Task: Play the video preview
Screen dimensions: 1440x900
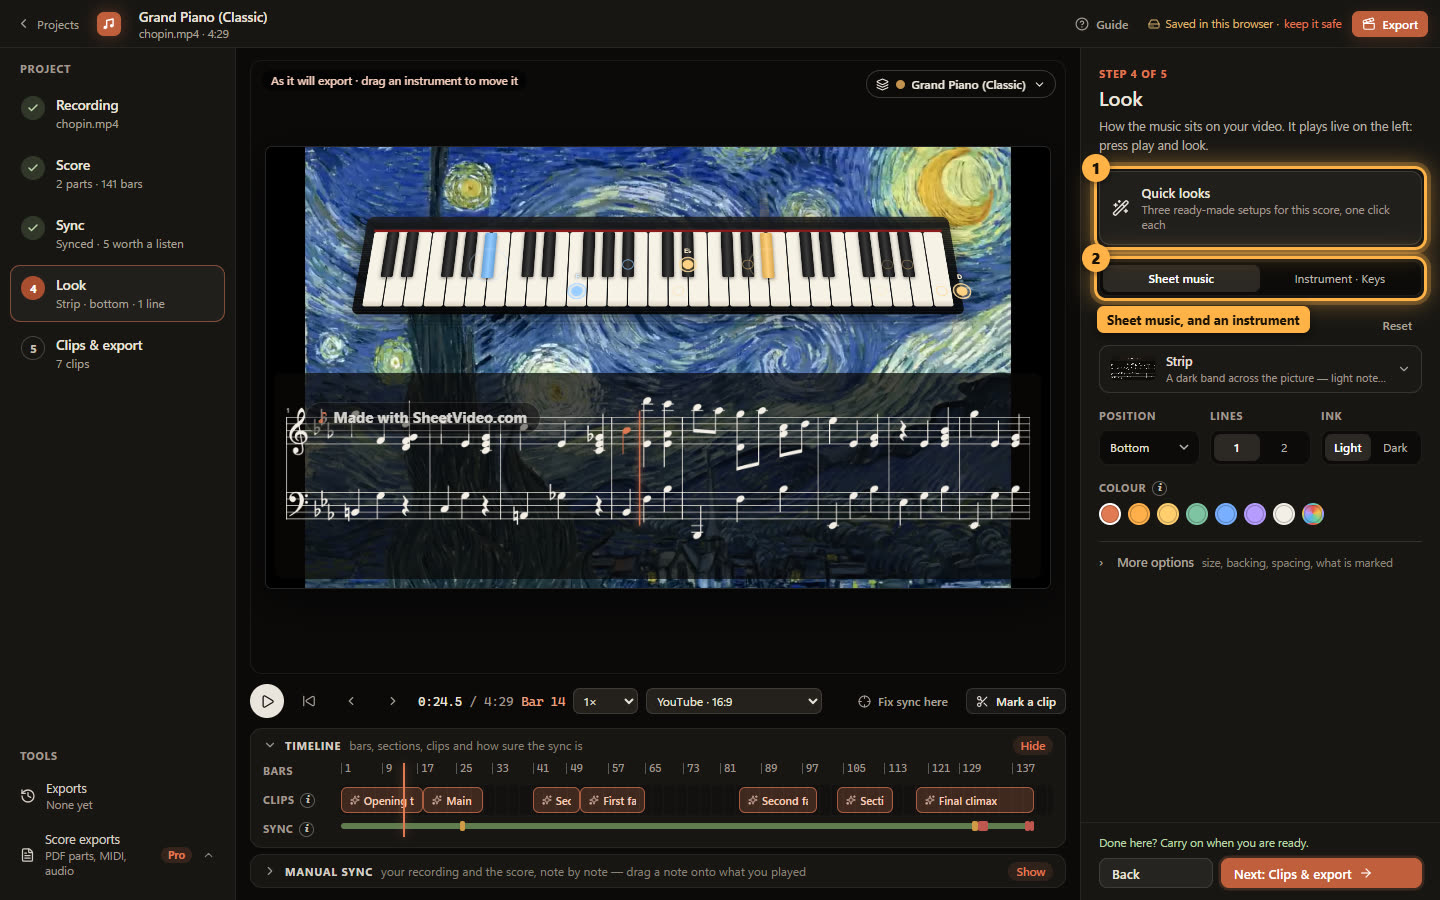Action: click(x=267, y=701)
